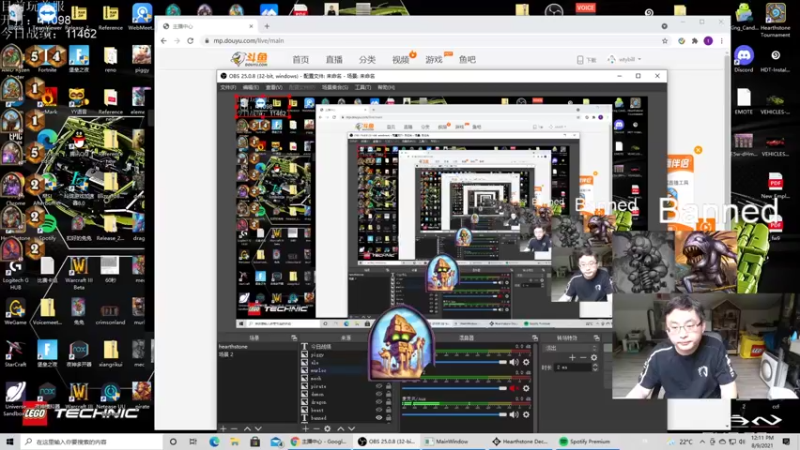Toggle visibility eye of demon source
Viewport: 800px width, 450px height.
(379, 394)
